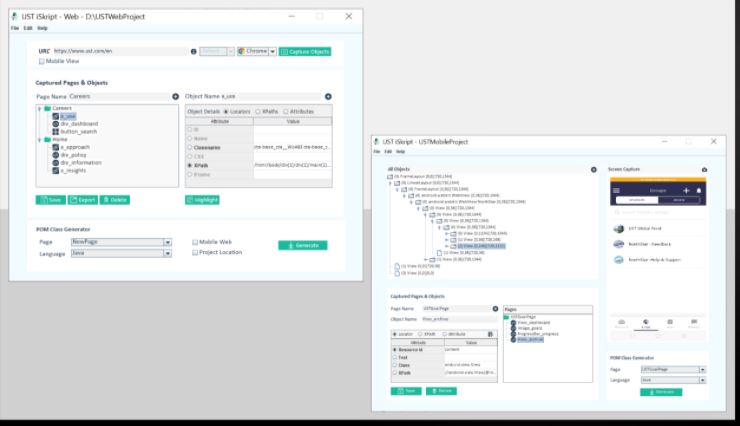The image size is (740, 426).
Task: Click the Careers folder icon in the tree
Action: click(48, 109)
